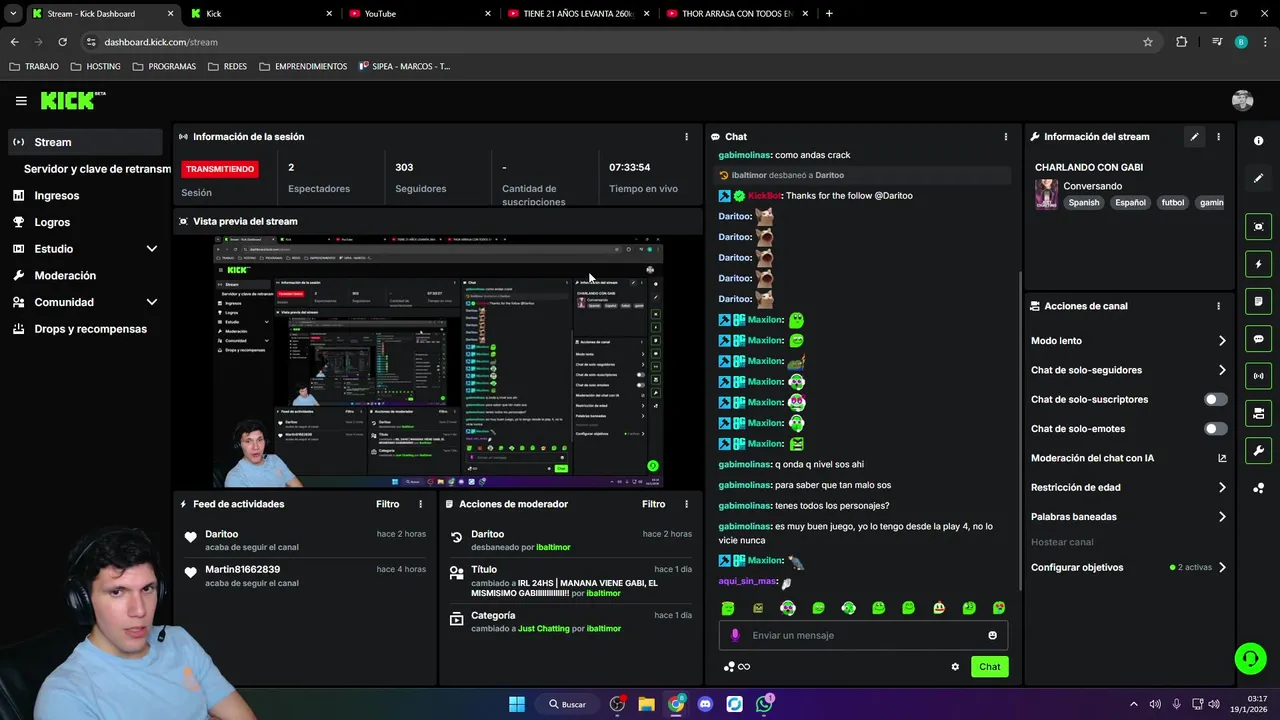Switch to the Kick browser tab
The image size is (1280, 720).
coord(260,14)
